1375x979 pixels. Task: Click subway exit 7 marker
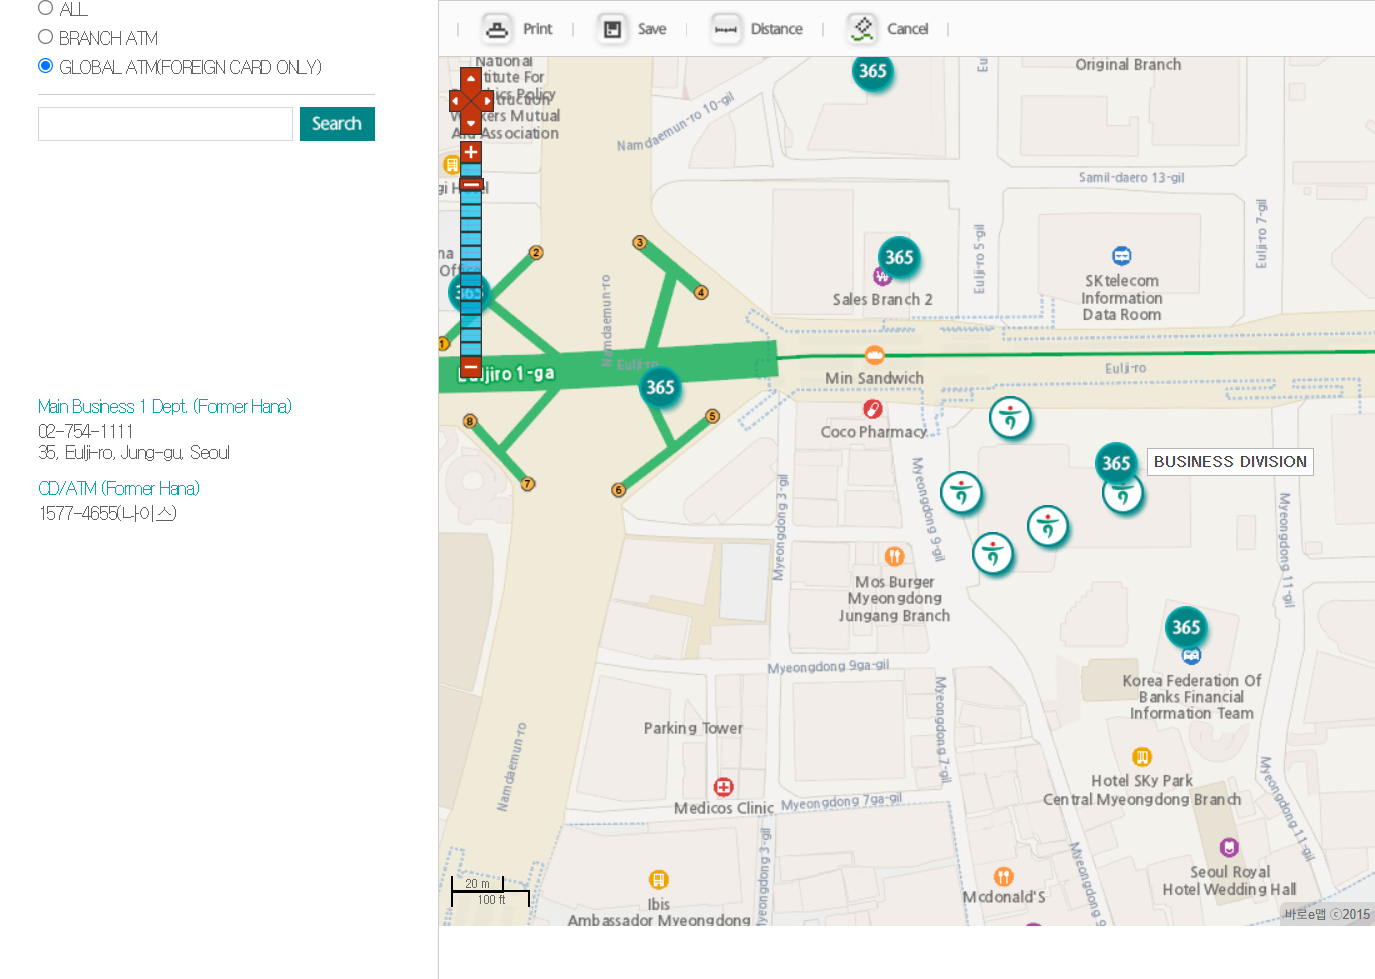coord(528,484)
